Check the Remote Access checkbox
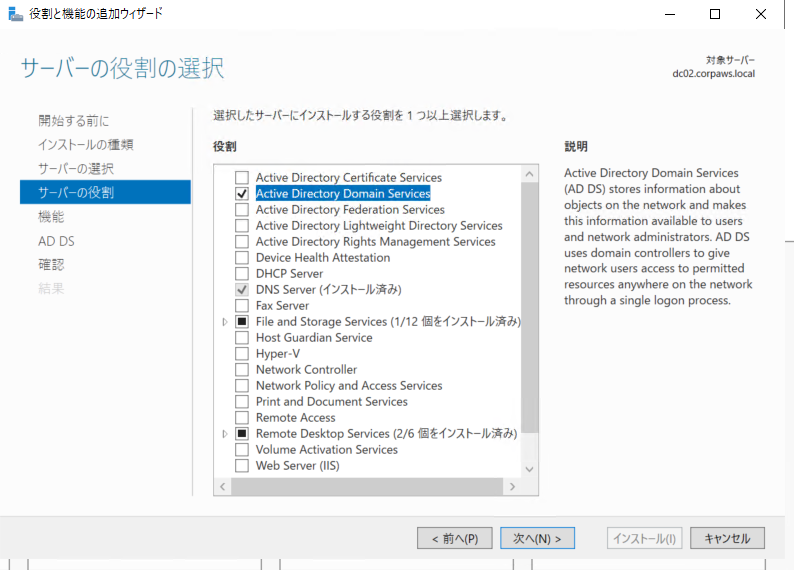Screen dimensions: 794x570 [242, 418]
